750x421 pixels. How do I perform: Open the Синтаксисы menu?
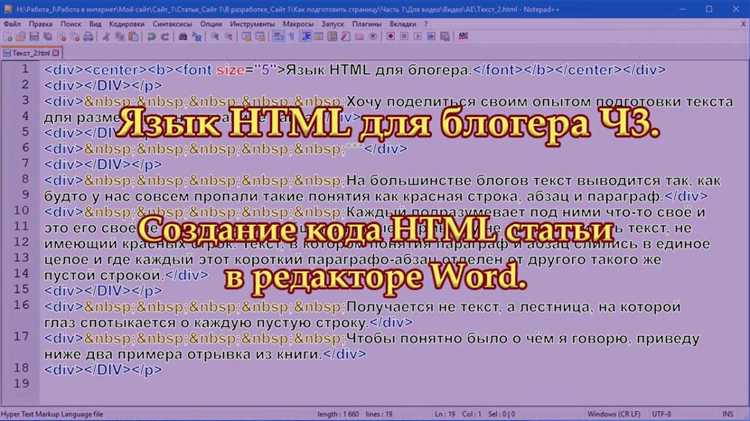point(172,23)
